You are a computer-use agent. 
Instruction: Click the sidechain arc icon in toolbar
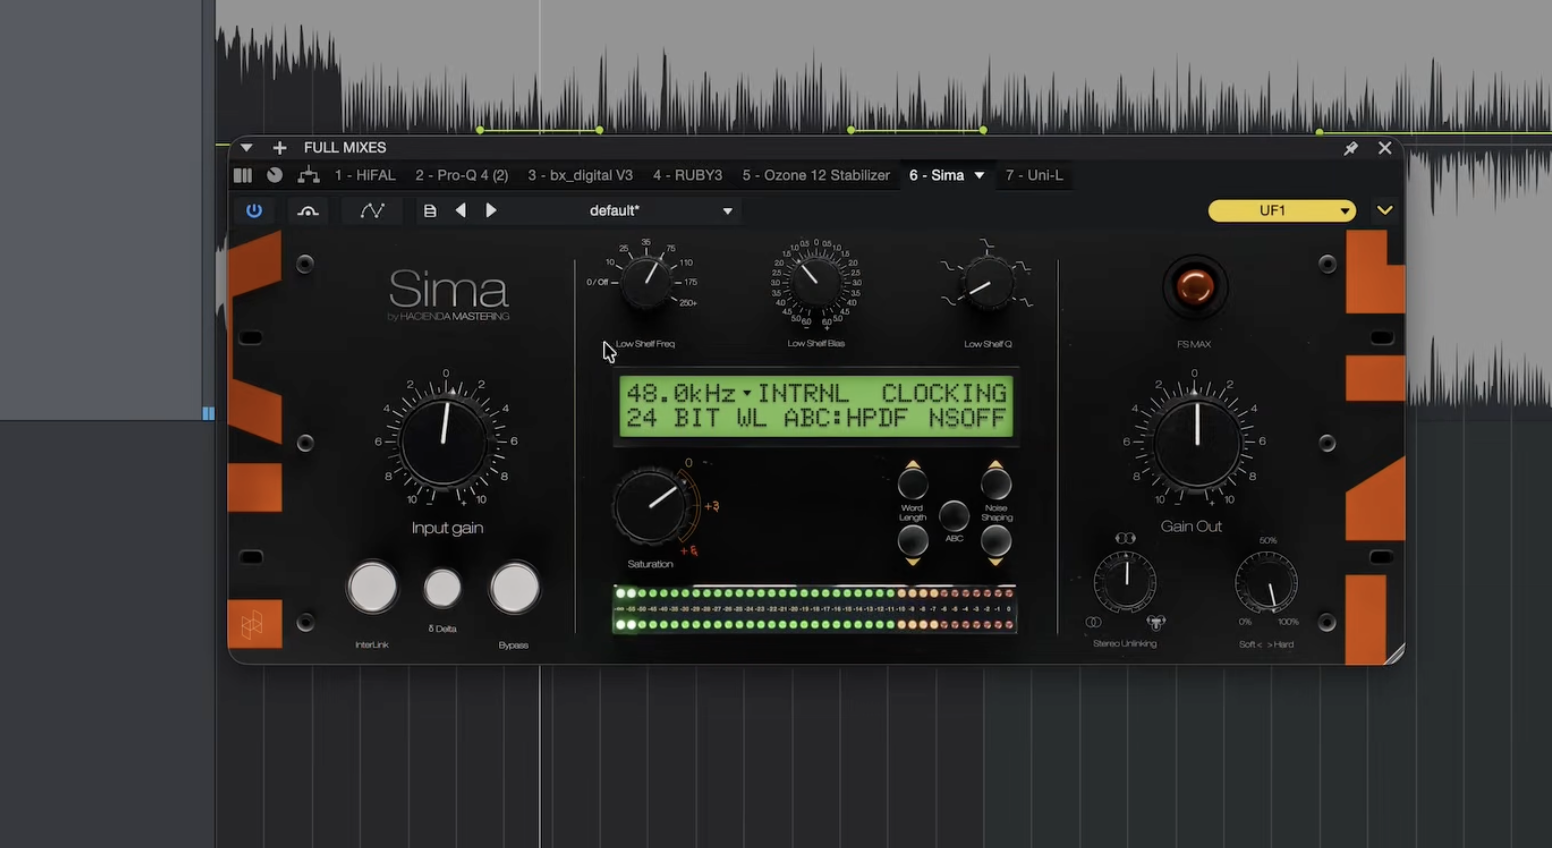click(308, 211)
